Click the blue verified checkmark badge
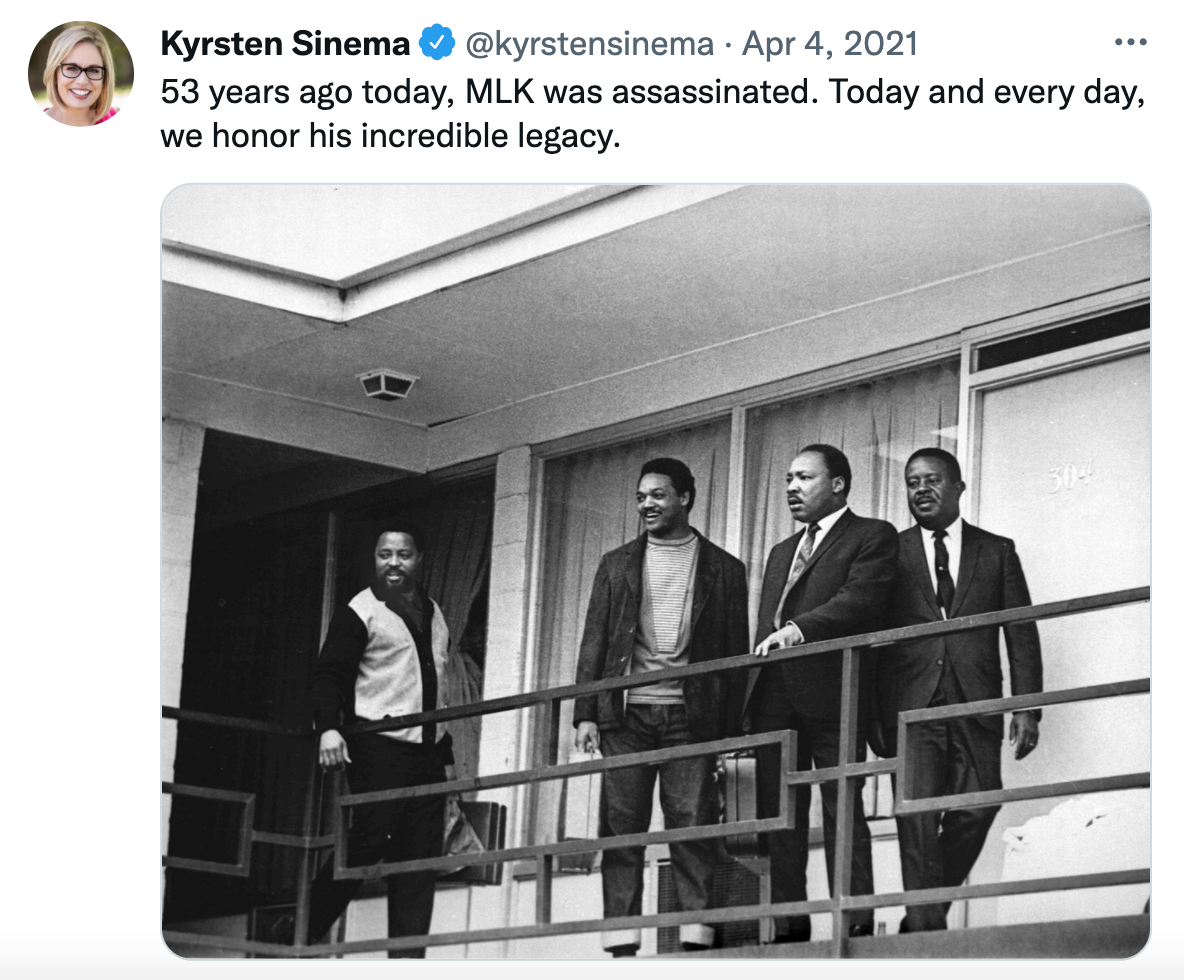Image resolution: width=1184 pixels, height=980 pixels. (x=436, y=42)
